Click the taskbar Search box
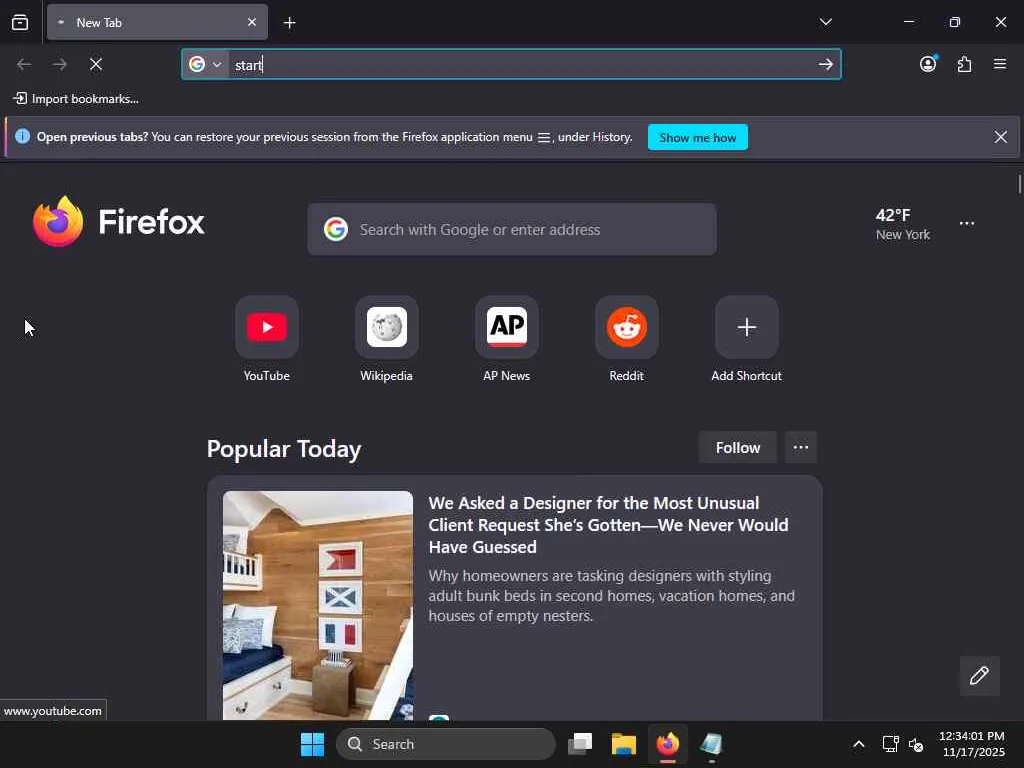The width and height of the screenshot is (1024, 768). 445,744
